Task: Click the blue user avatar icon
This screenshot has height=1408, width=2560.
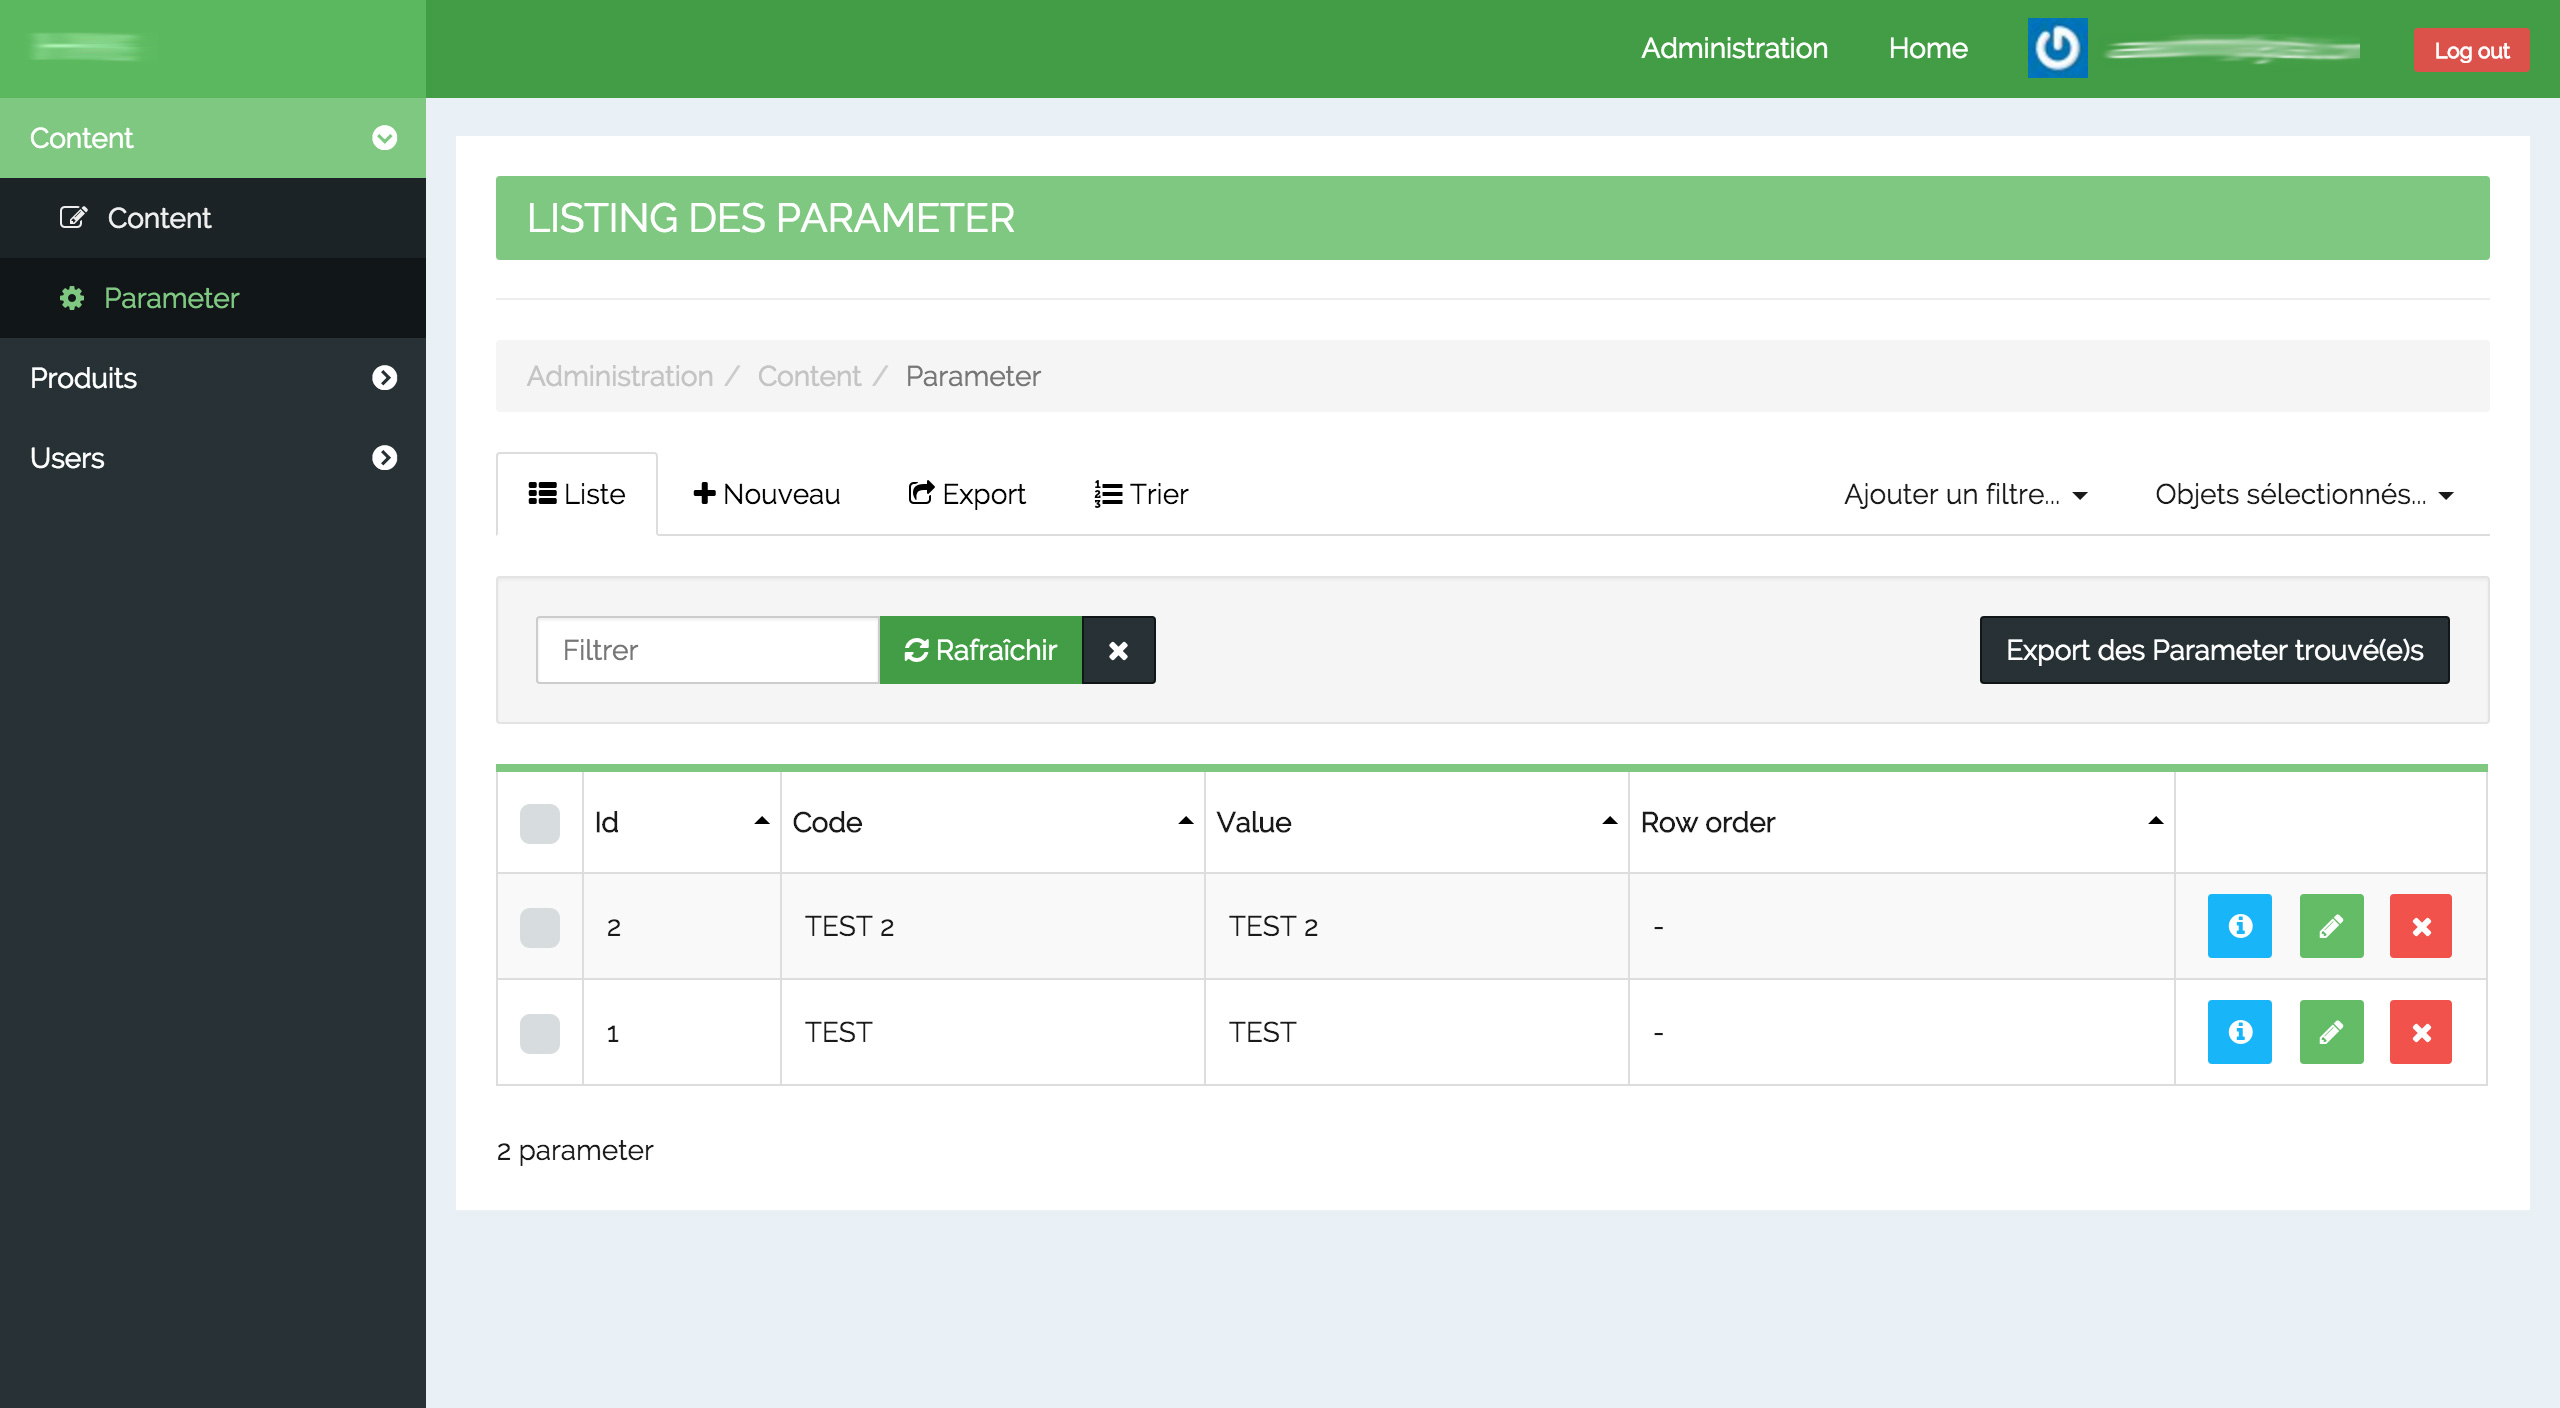Action: coord(2057,48)
